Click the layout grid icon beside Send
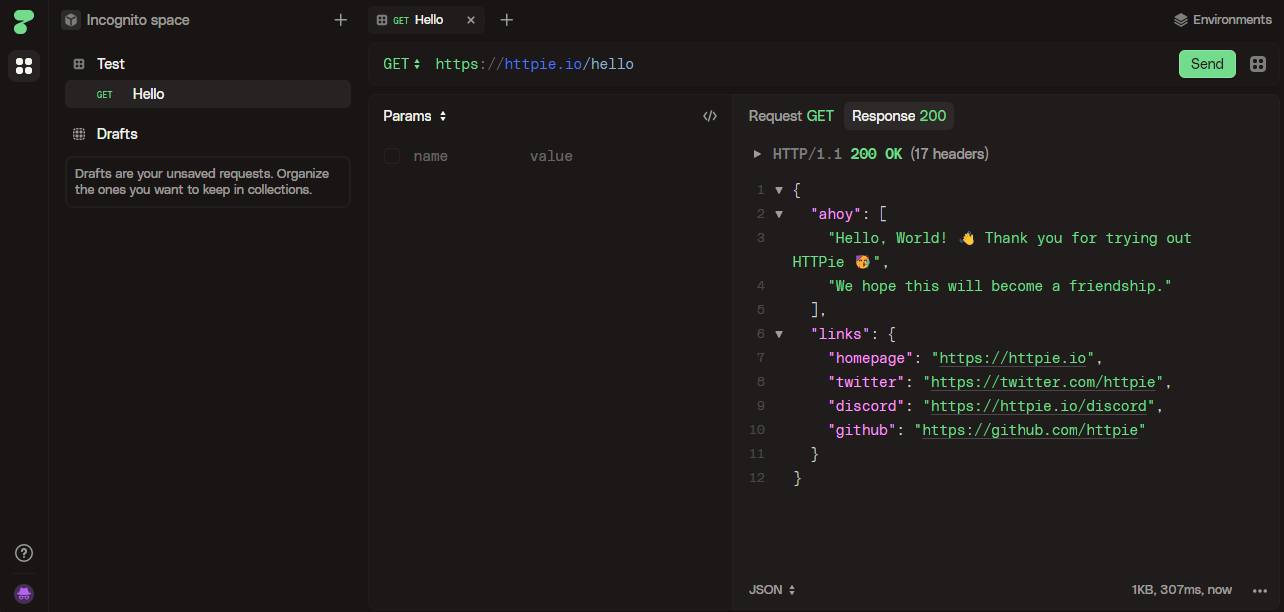 pyautogui.click(x=1258, y=63)
